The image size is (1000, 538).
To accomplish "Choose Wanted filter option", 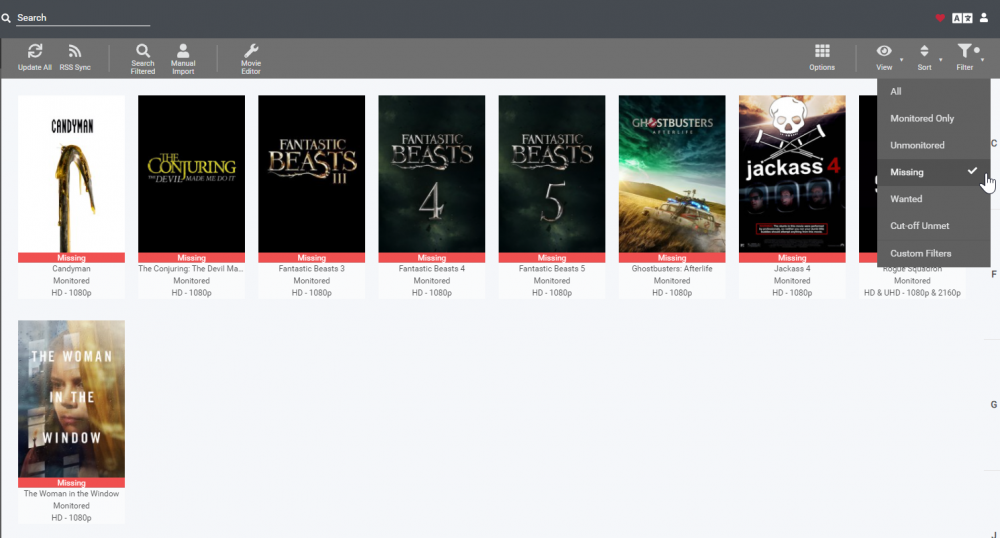I will click(934, 199).
